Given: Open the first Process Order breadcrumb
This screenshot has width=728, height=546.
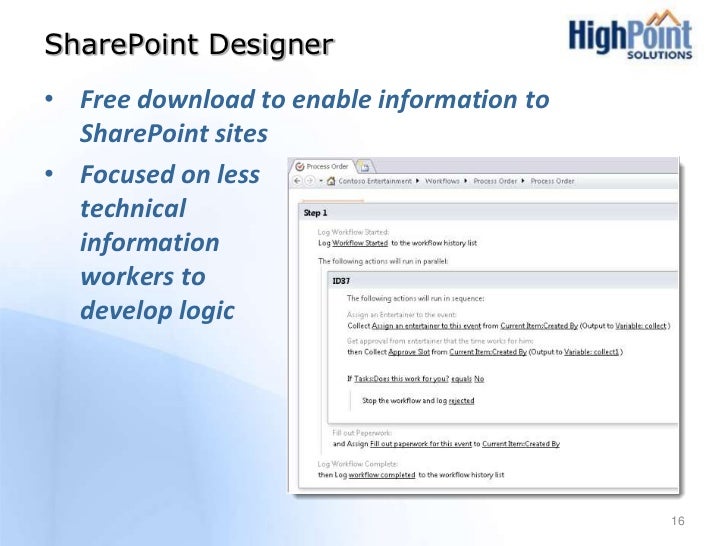Looking at the screenshot, I should [495, 181].
